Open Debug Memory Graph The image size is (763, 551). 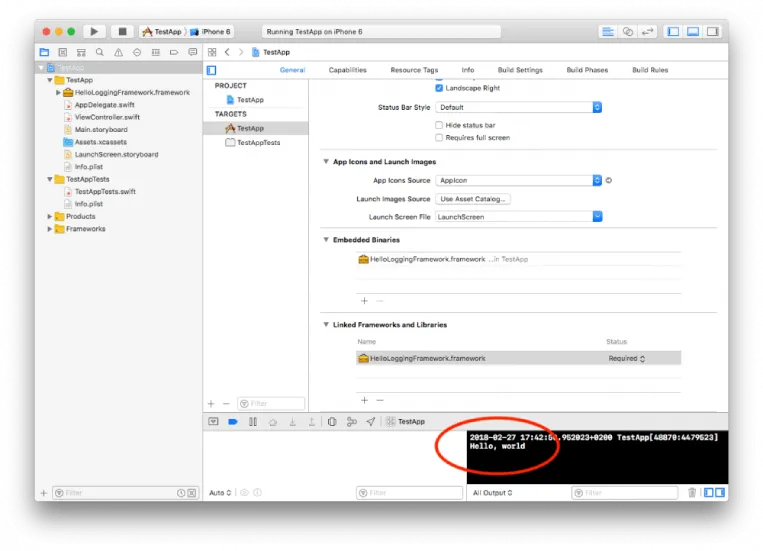pyautogui.click(x=352, y=422)
